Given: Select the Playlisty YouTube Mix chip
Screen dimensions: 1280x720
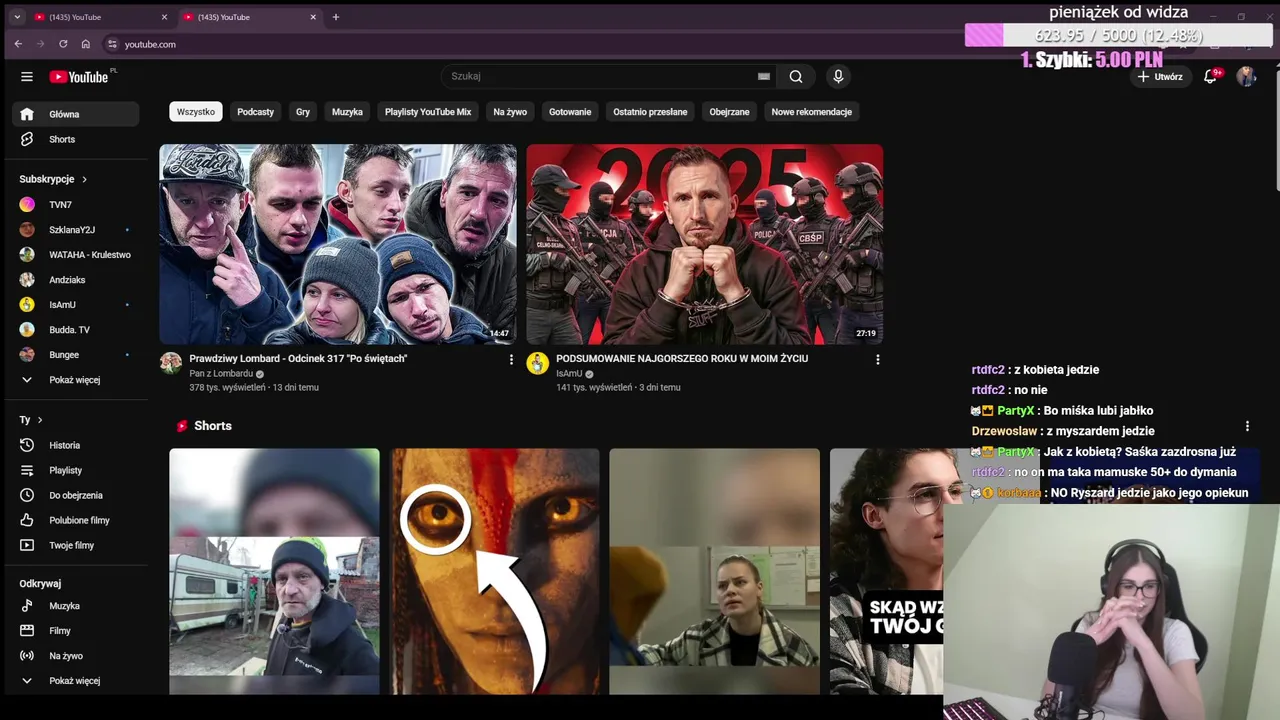Looking at the screenshot, I should pos(428,112).
